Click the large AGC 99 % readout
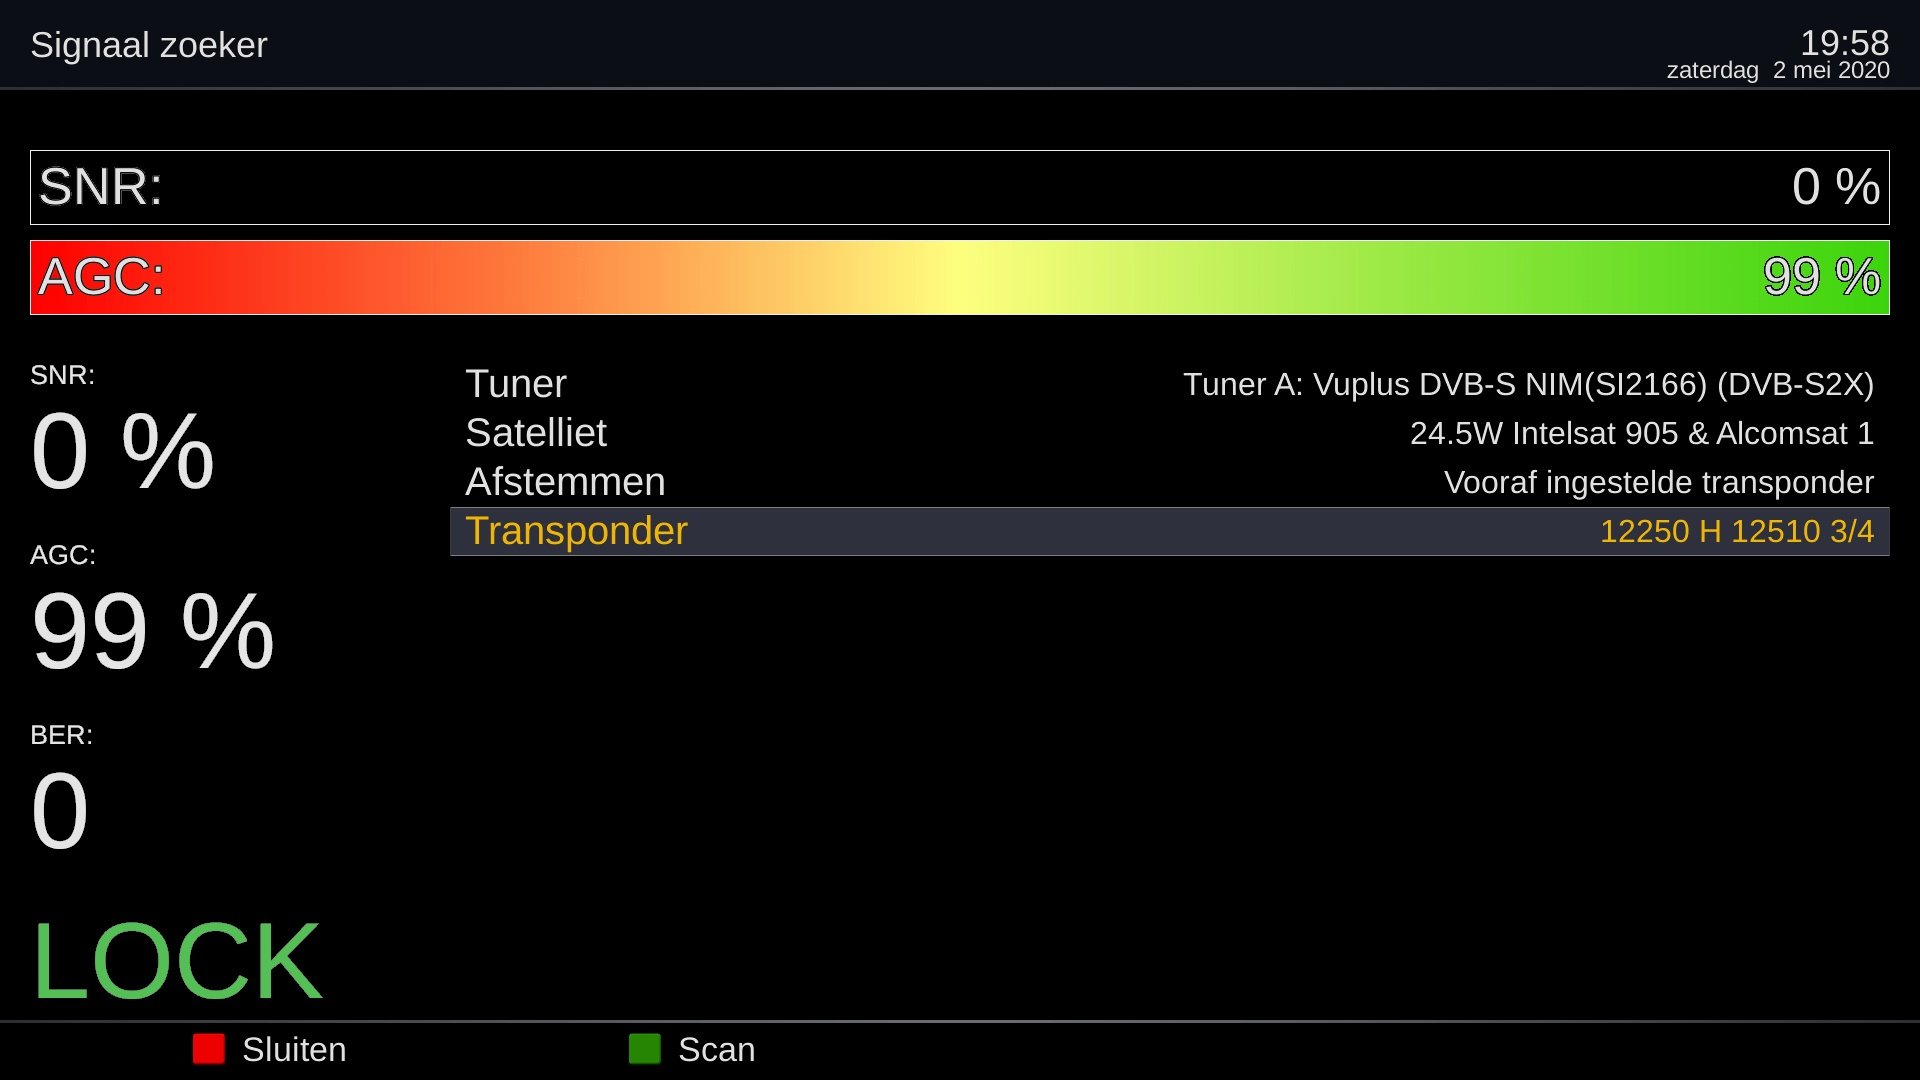 [x=152, y=632]
